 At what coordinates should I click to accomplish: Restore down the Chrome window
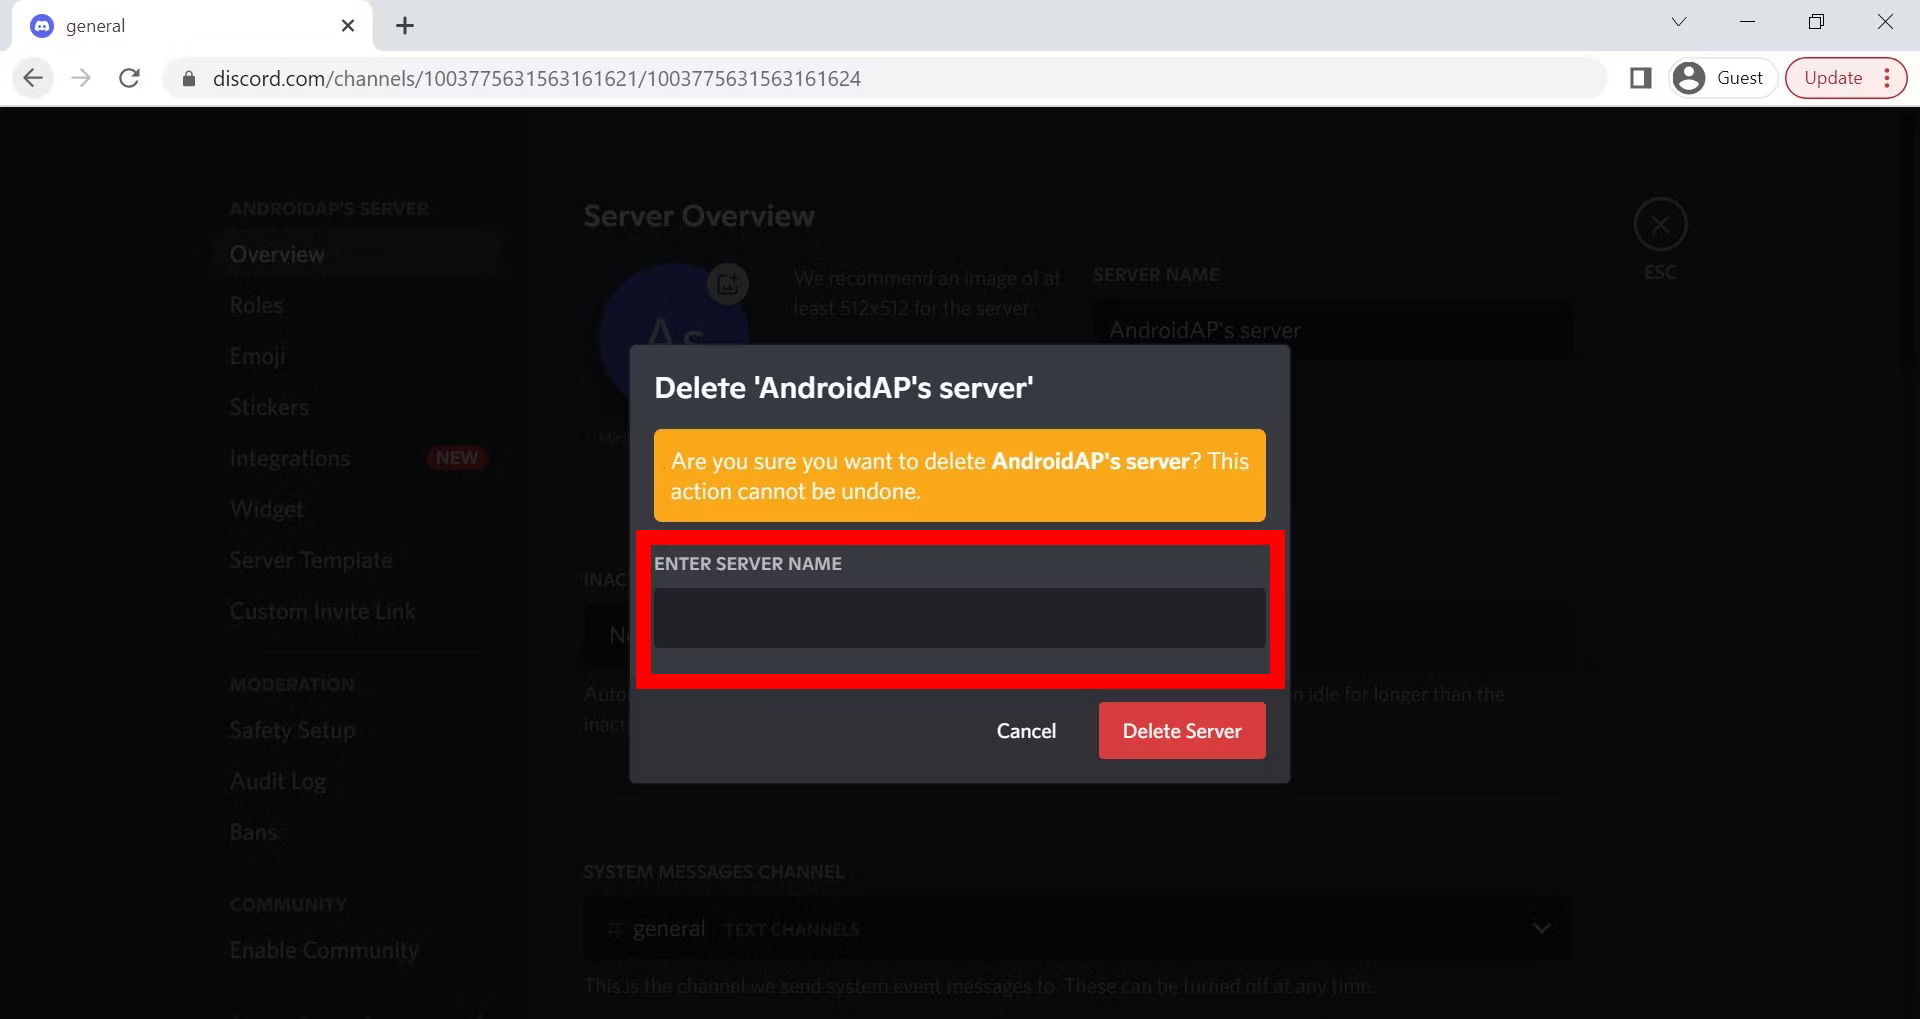pos(1816,22)
